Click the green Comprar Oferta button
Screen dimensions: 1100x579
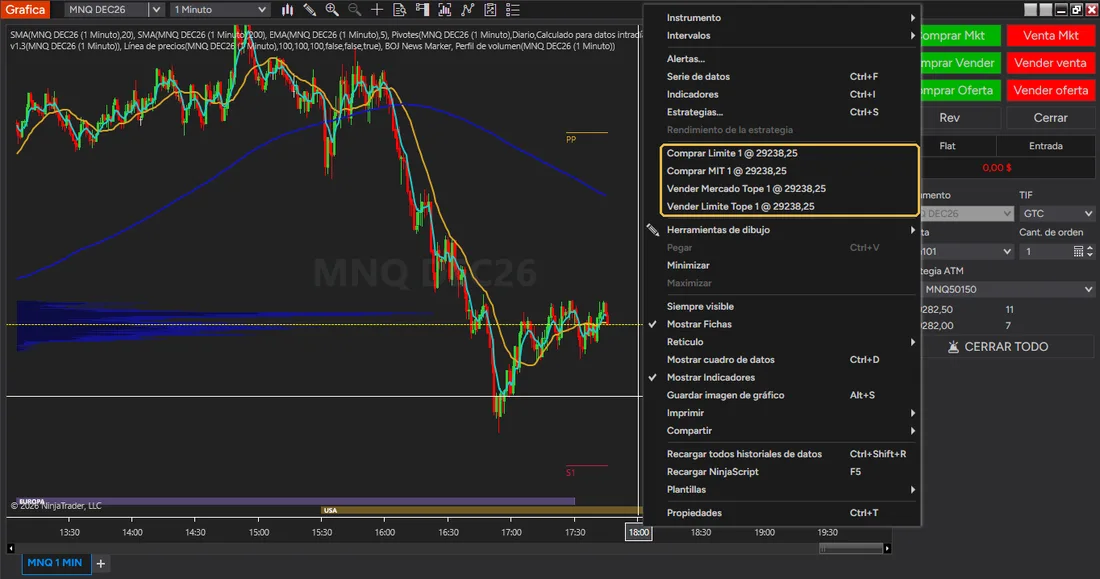[x=960, y=91]
